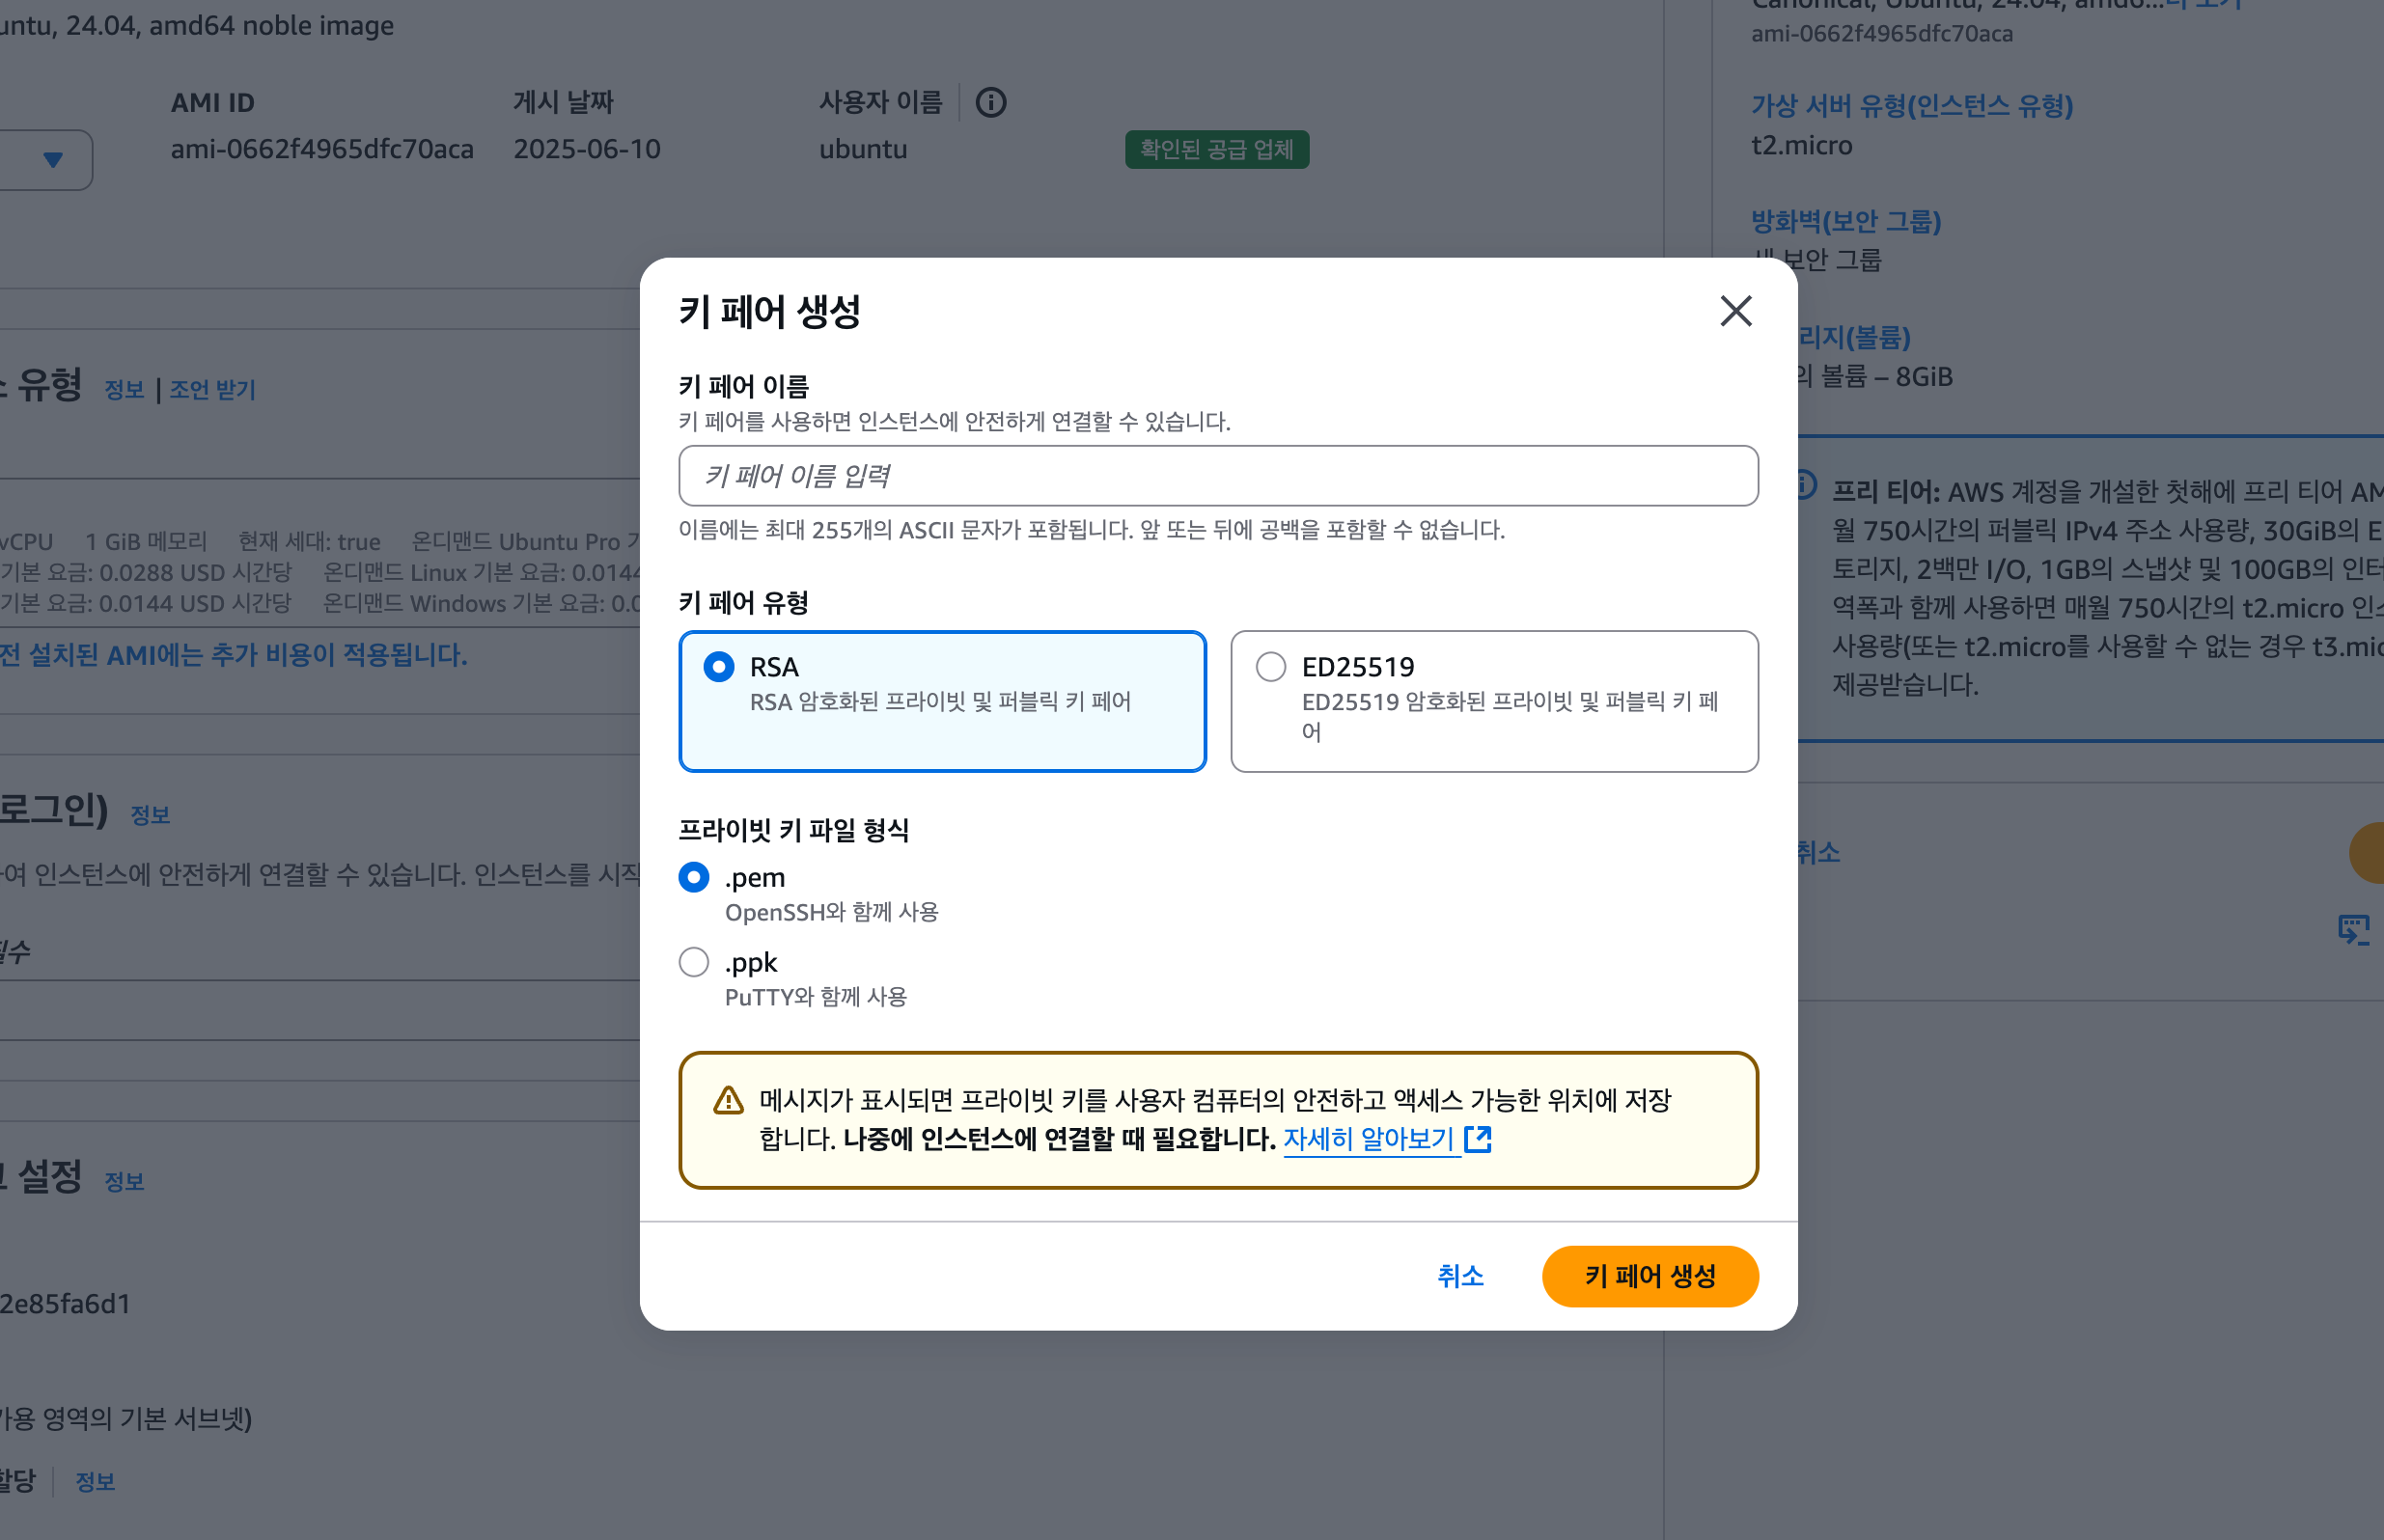The image size is (2384, 1540).
Task: Click 취소 in the dialog footer
Action: [x=1460, y=1276]
